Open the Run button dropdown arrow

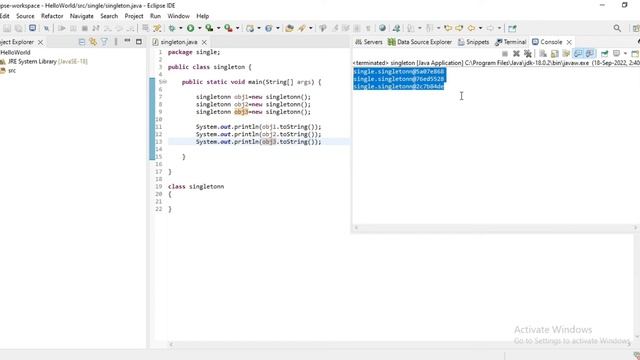tap(200, 28)
